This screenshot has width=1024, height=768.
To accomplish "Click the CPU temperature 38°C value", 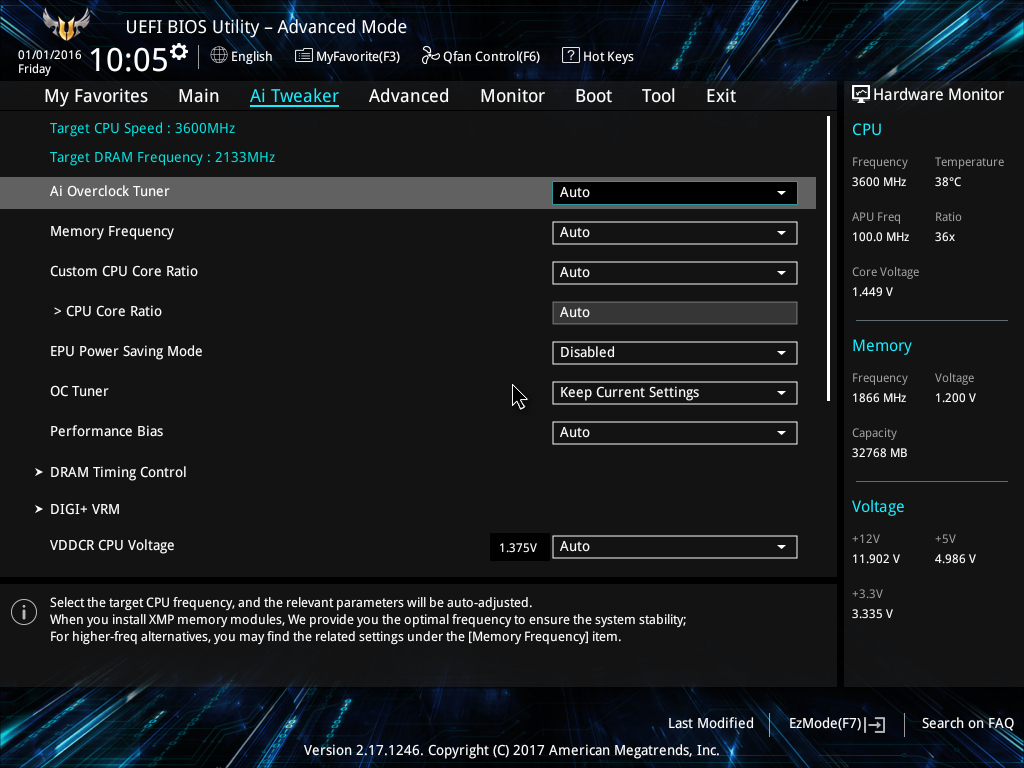I will [948, 182].
